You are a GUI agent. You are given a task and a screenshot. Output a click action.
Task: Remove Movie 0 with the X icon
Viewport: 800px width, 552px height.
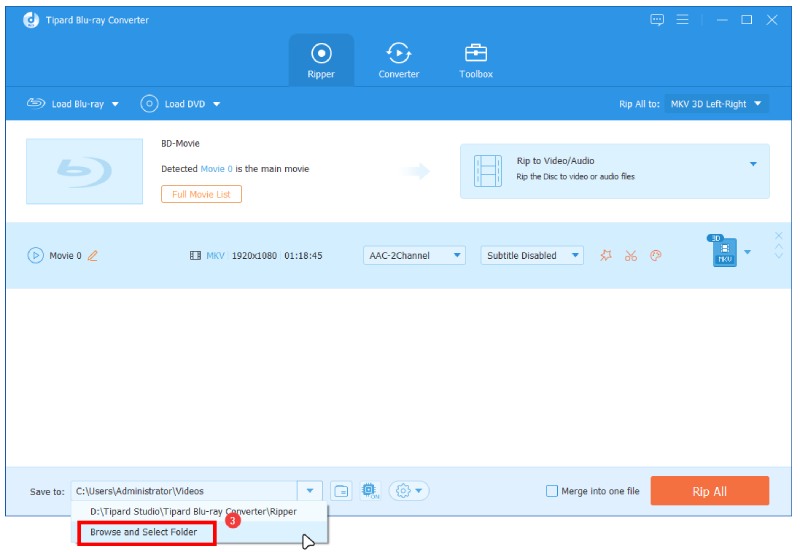pyautogui.click(x=779, y=235)
